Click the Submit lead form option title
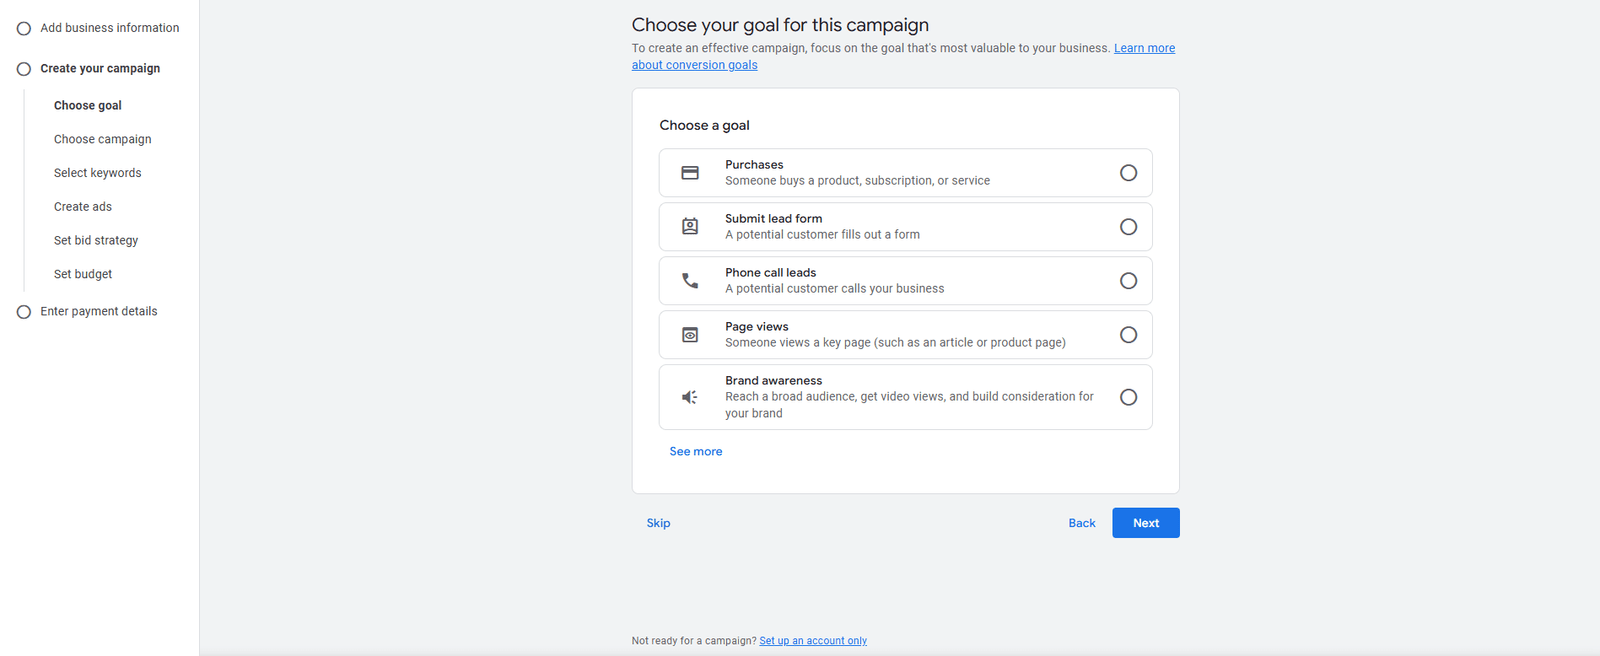The width and height of the screenshot is (1600, 656). coord(774,219)
